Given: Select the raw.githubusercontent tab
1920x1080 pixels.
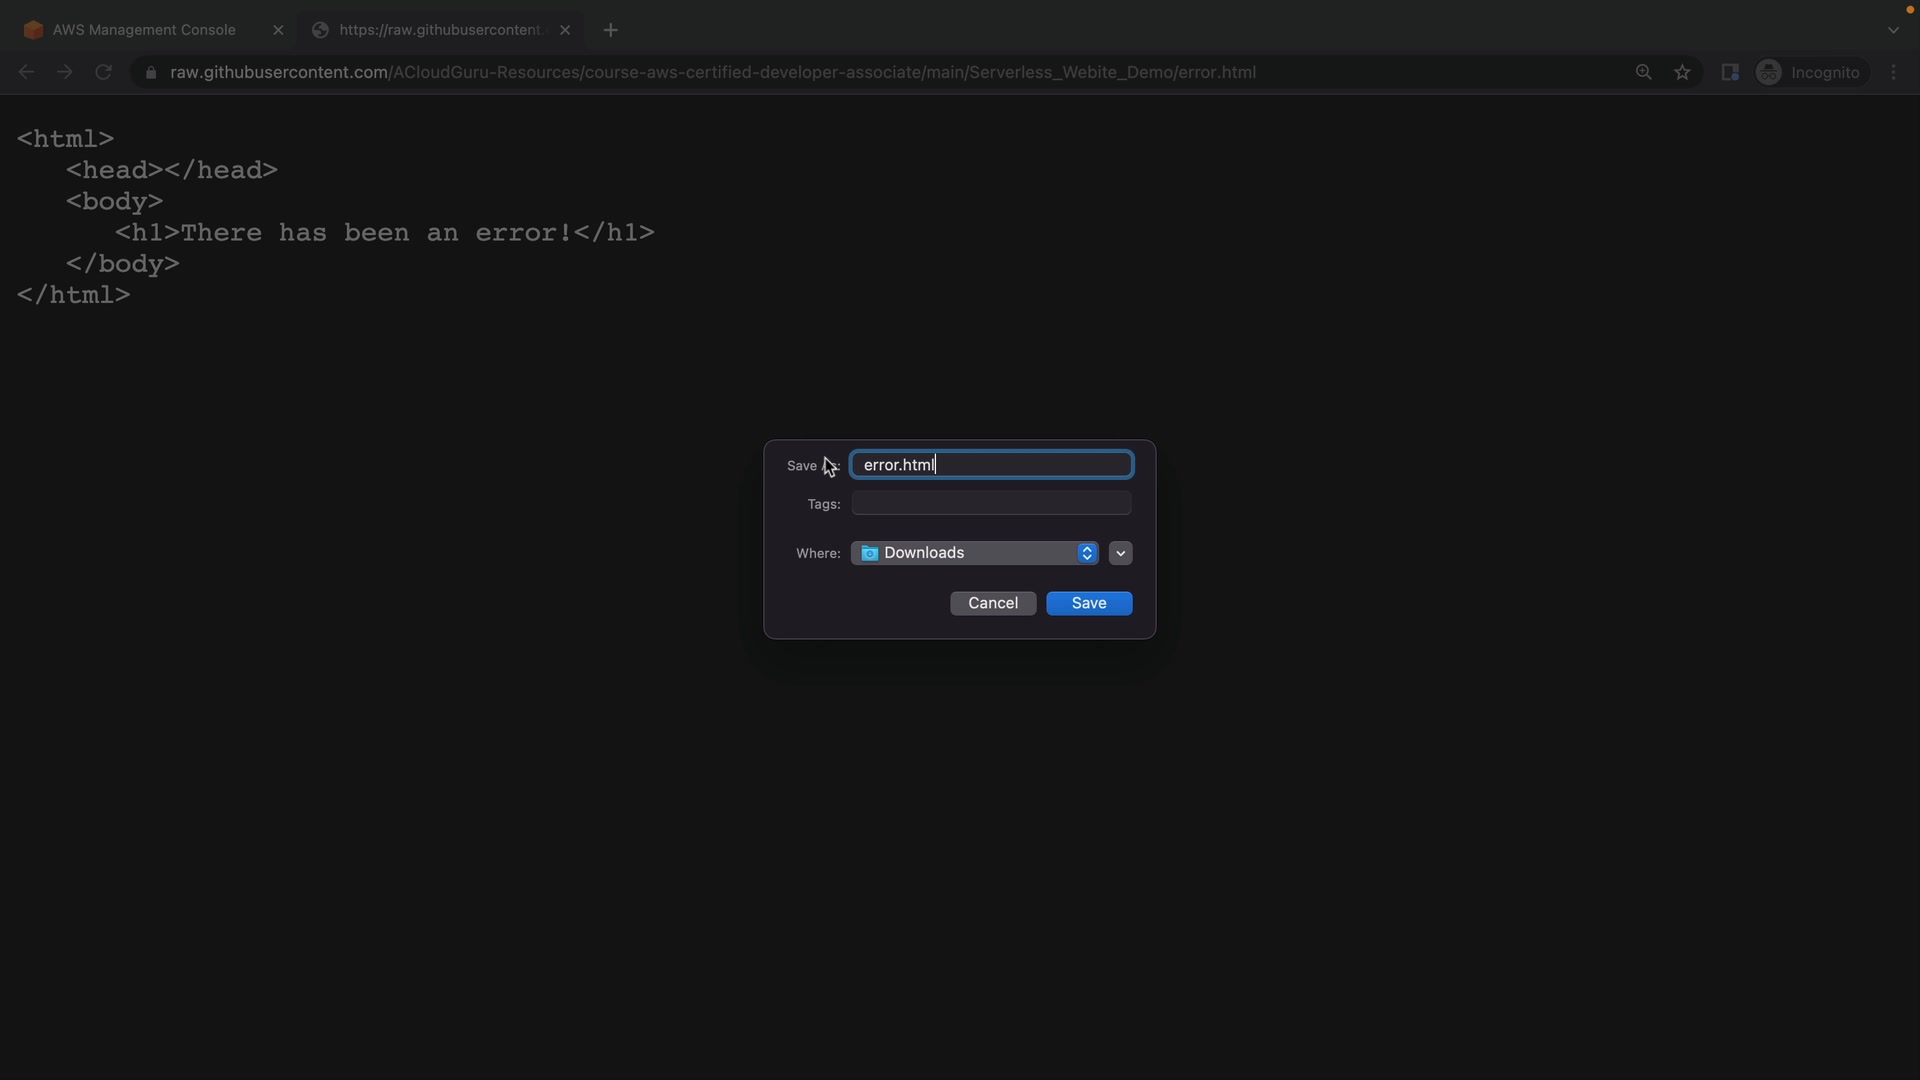Looking at the screenshot, I should point(440,30).
